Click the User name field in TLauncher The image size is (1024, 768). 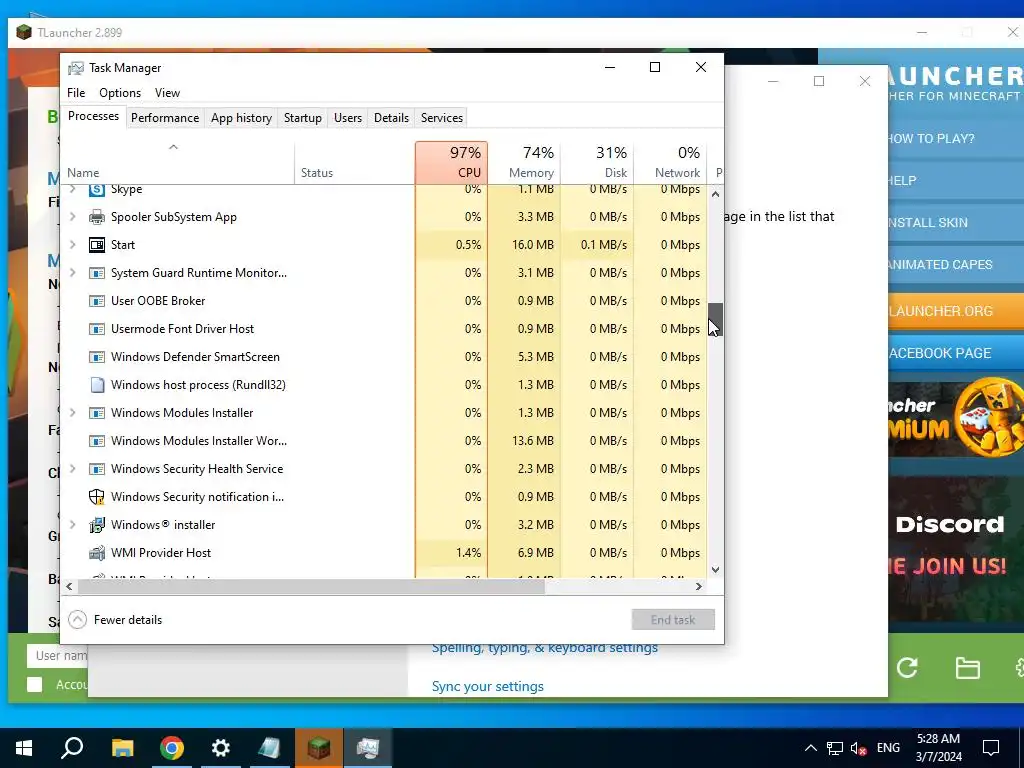(57, 656)
